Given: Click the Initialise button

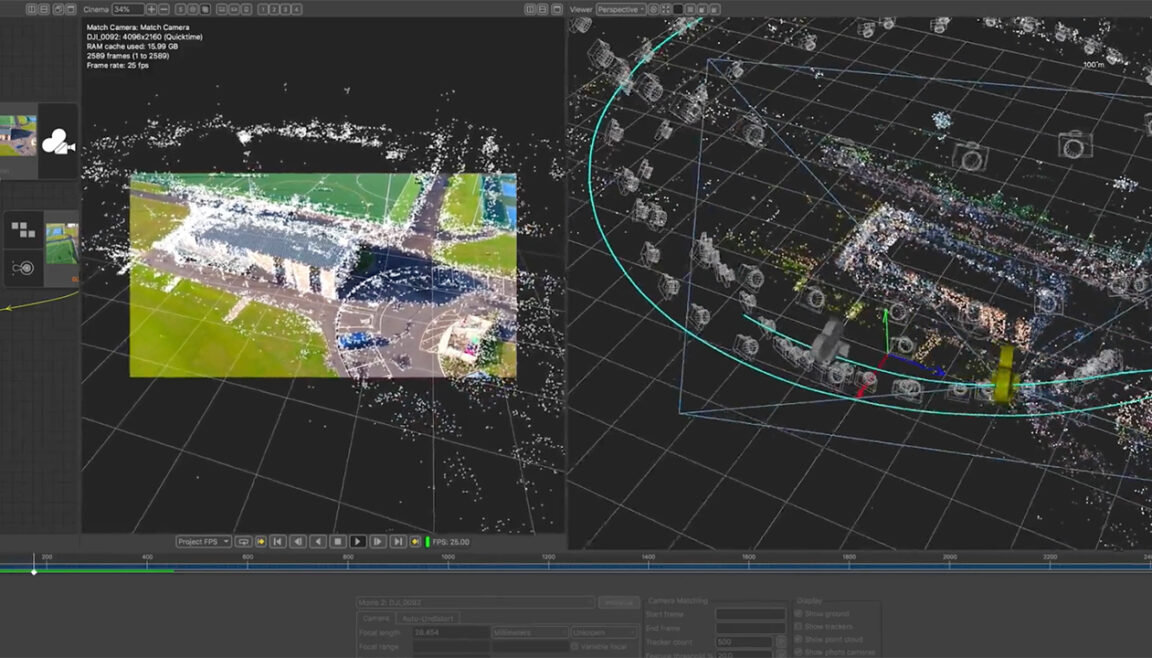Looking at the screenshot, I should (x=618, y=602).
